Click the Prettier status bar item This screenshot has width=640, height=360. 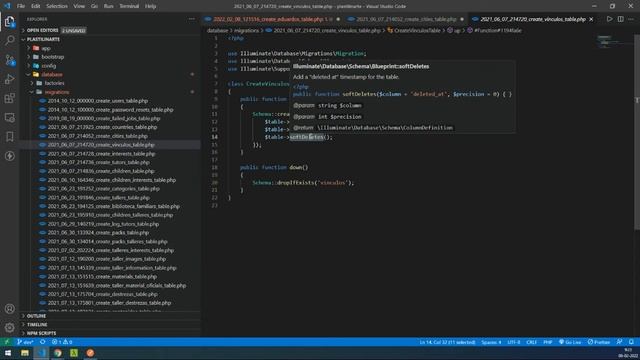(599, 342)
